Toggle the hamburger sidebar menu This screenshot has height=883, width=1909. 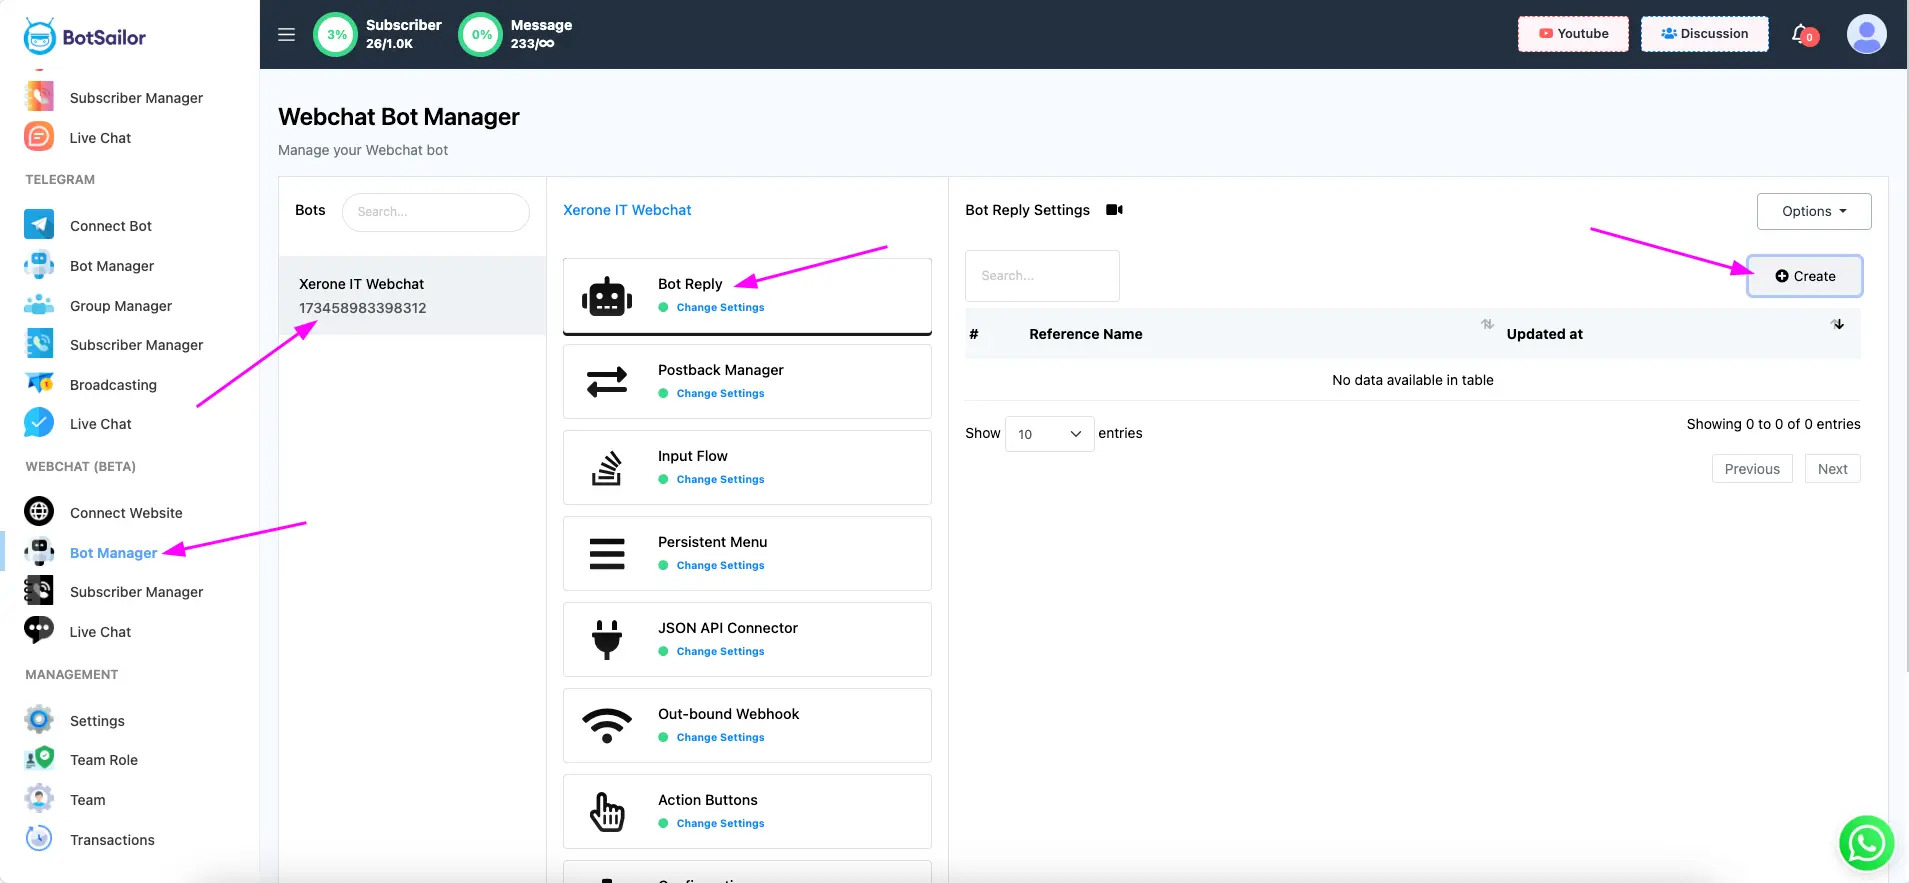coord(286,34)
